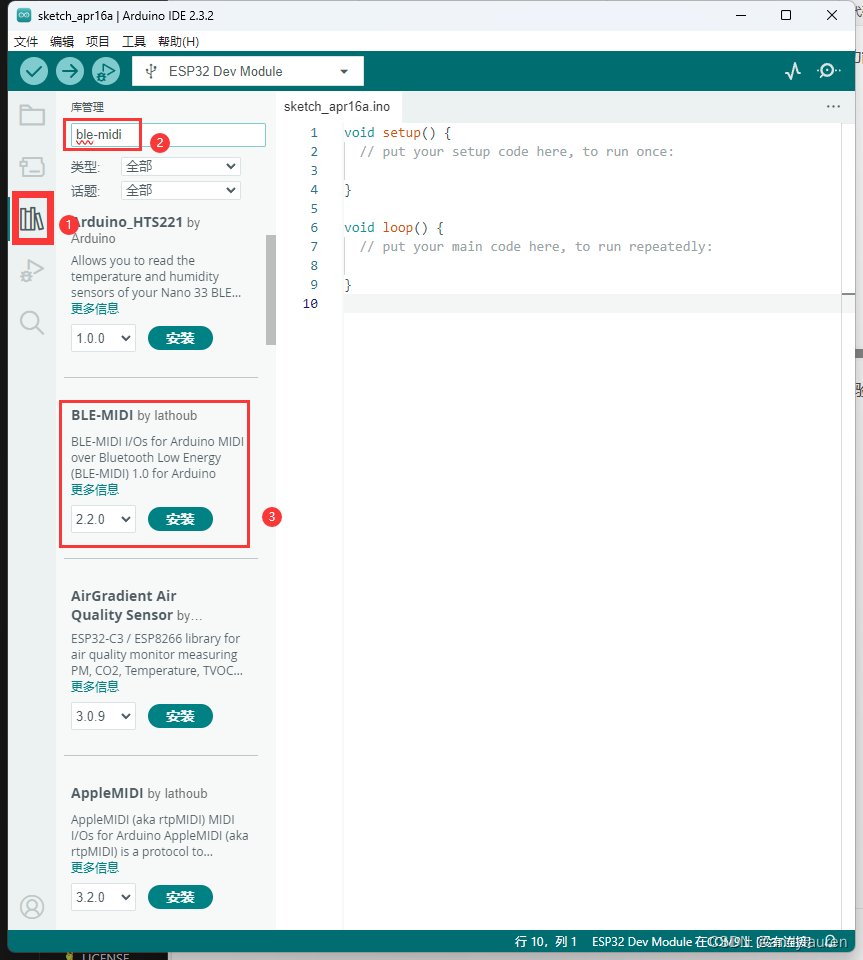
Task: Start debugging with the debug play icon
Action: (106, 72)
